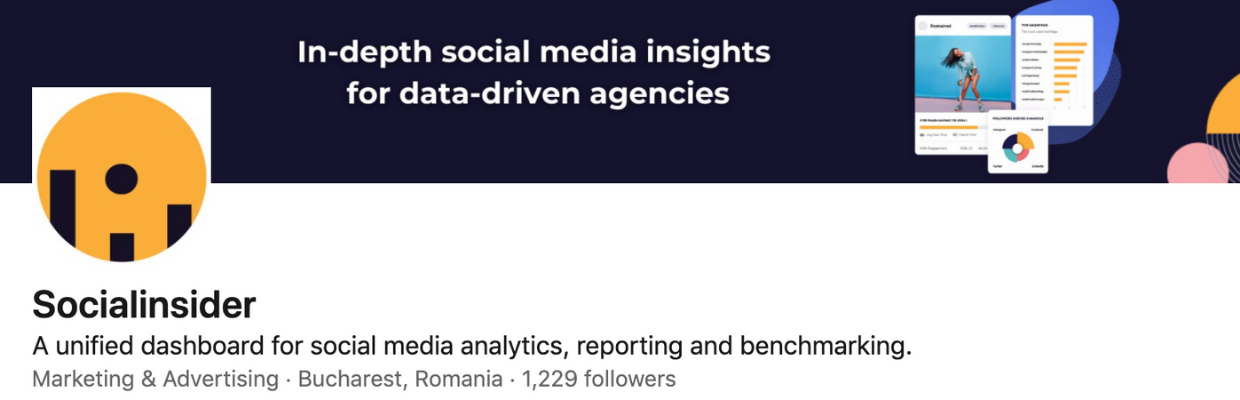Click the Bucharest, Romania location text

[400, 379]
